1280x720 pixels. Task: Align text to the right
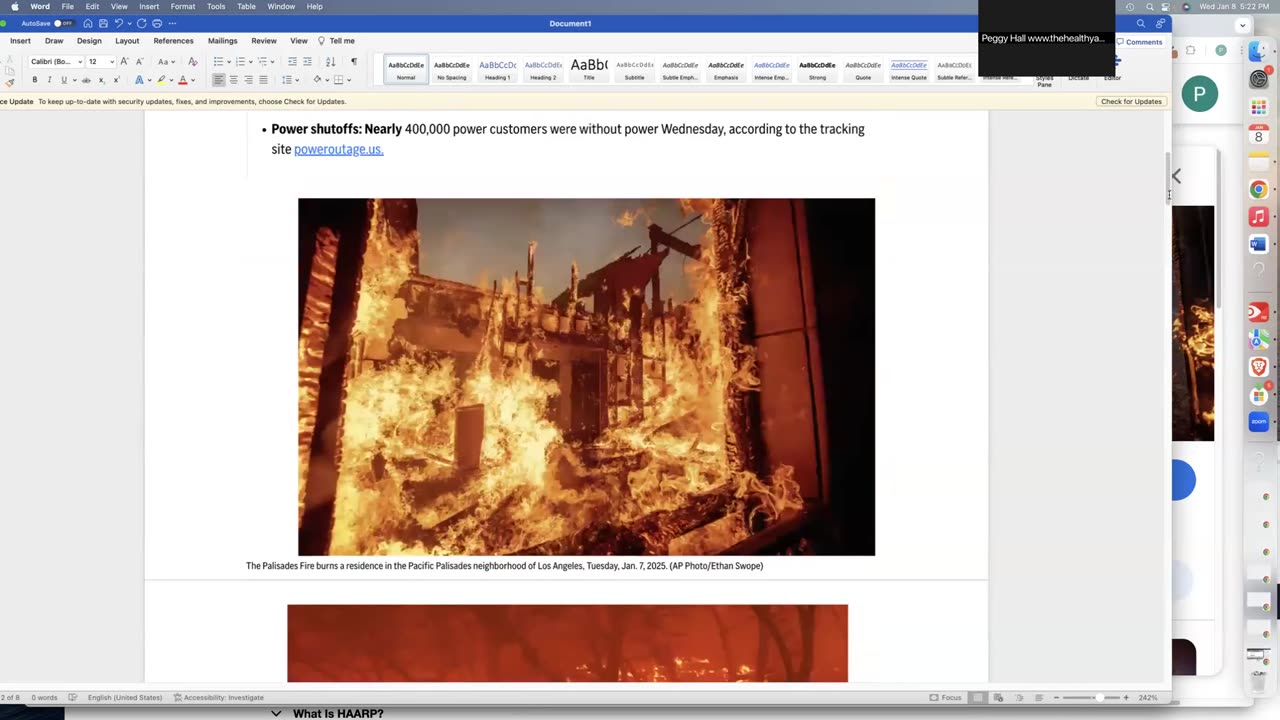point(248,80)
